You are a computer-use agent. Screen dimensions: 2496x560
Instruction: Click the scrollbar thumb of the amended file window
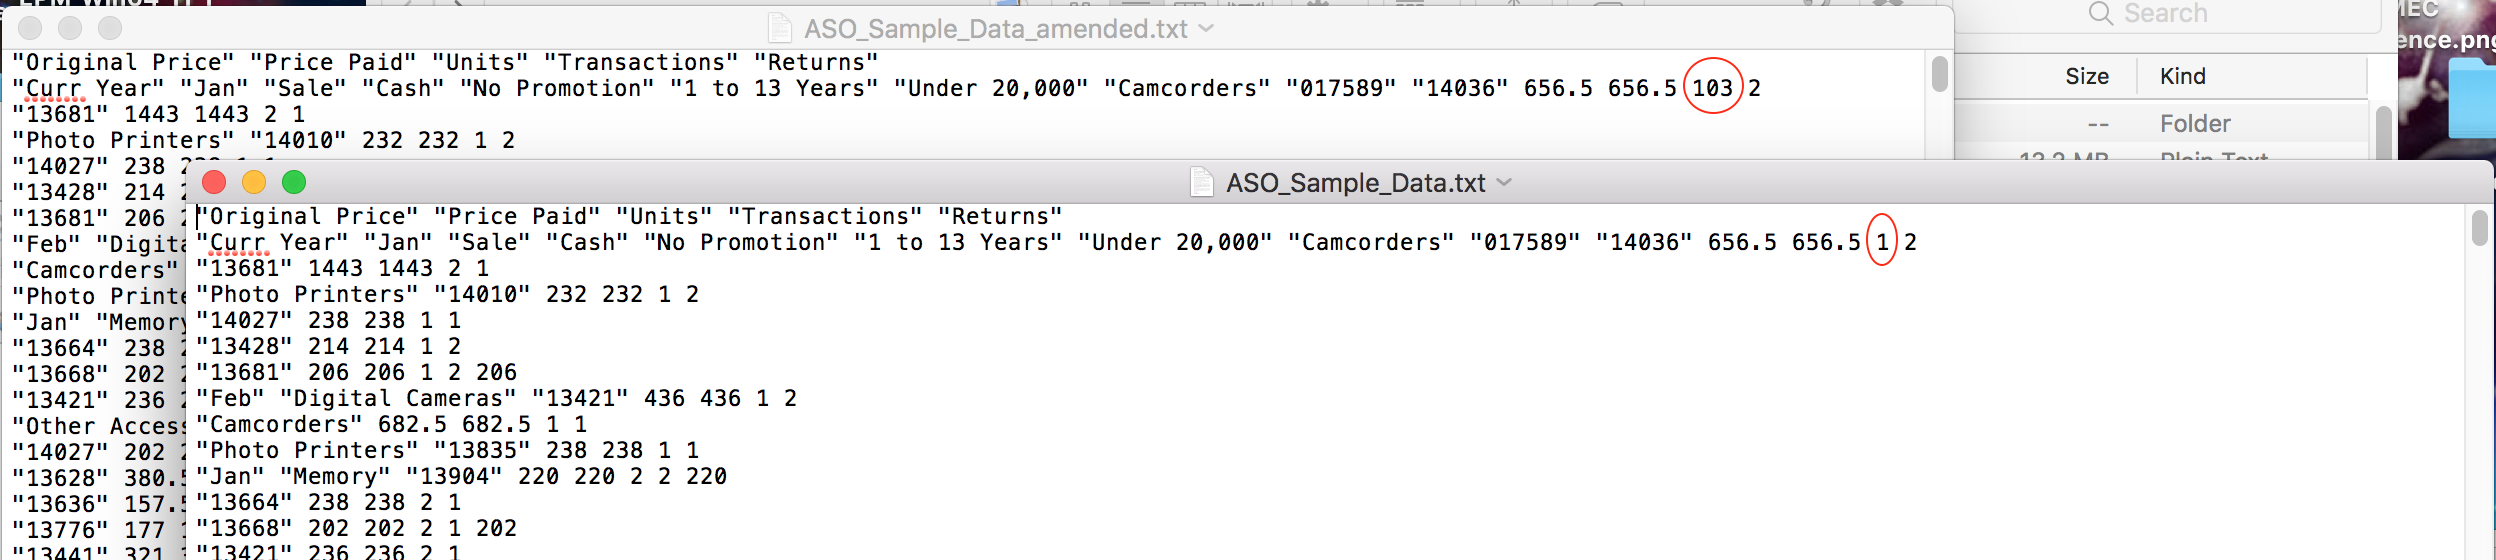pos(1940,74)
